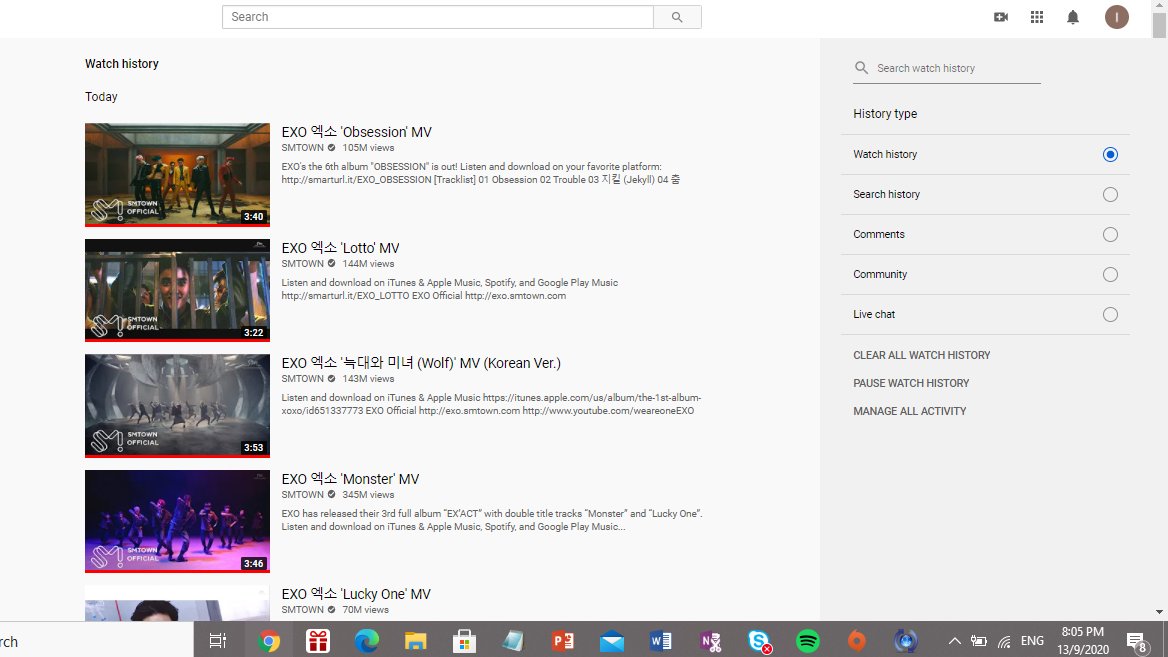
Task: Open the Mail app from the taskbar
Action: click(x=612, y=641)
